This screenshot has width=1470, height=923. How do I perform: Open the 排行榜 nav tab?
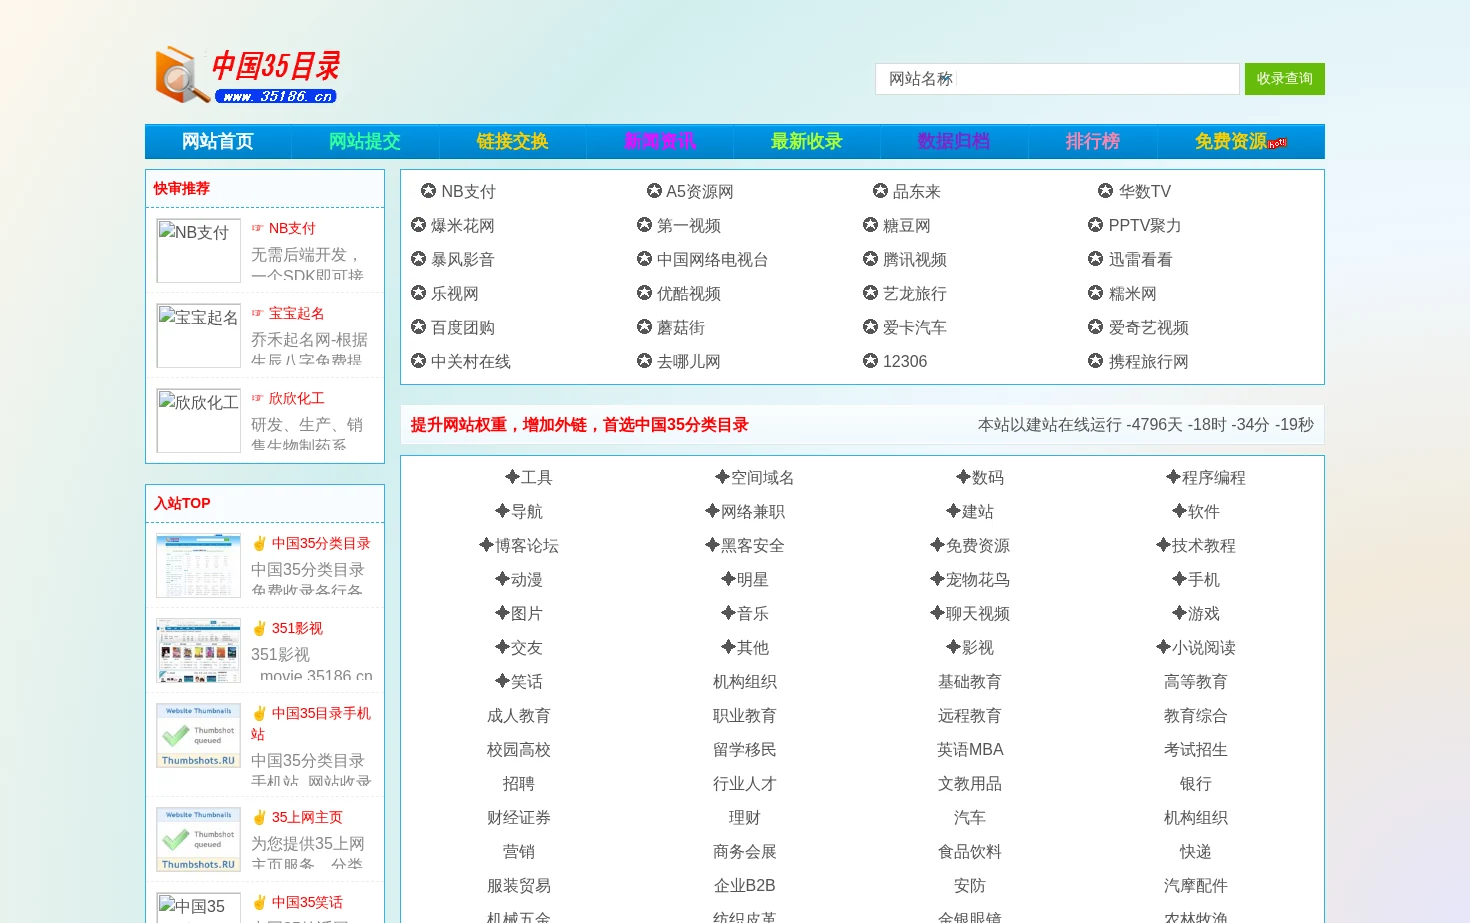point(1093,141)
